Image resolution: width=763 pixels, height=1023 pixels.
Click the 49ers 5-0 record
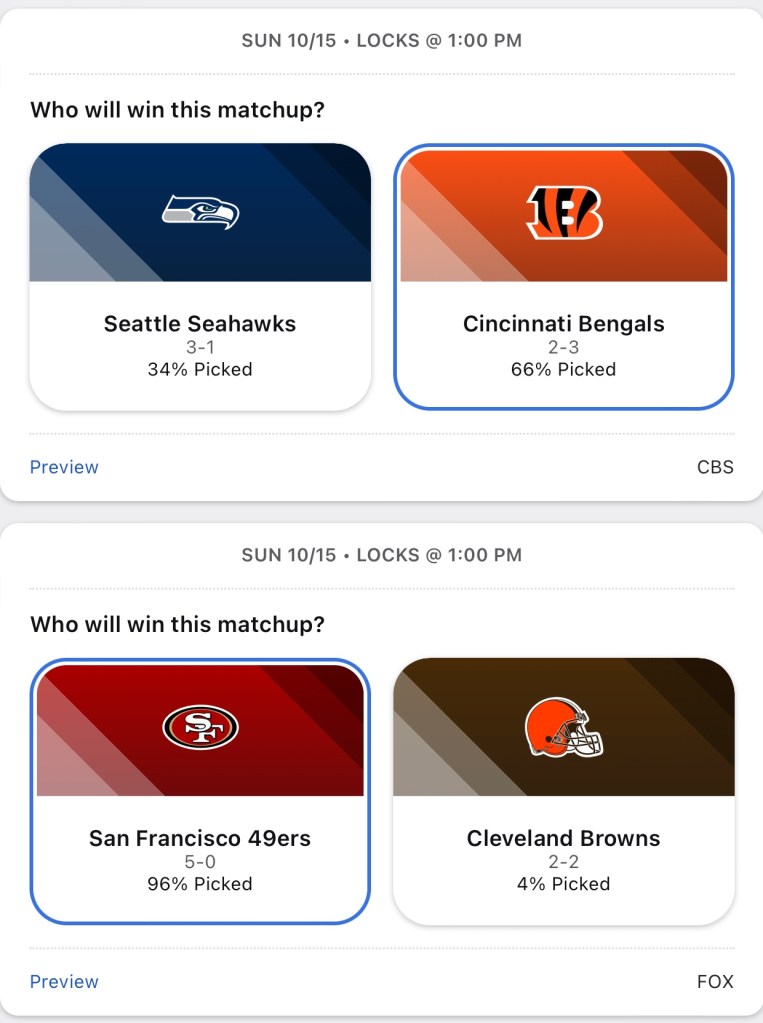tap(200, 862)
